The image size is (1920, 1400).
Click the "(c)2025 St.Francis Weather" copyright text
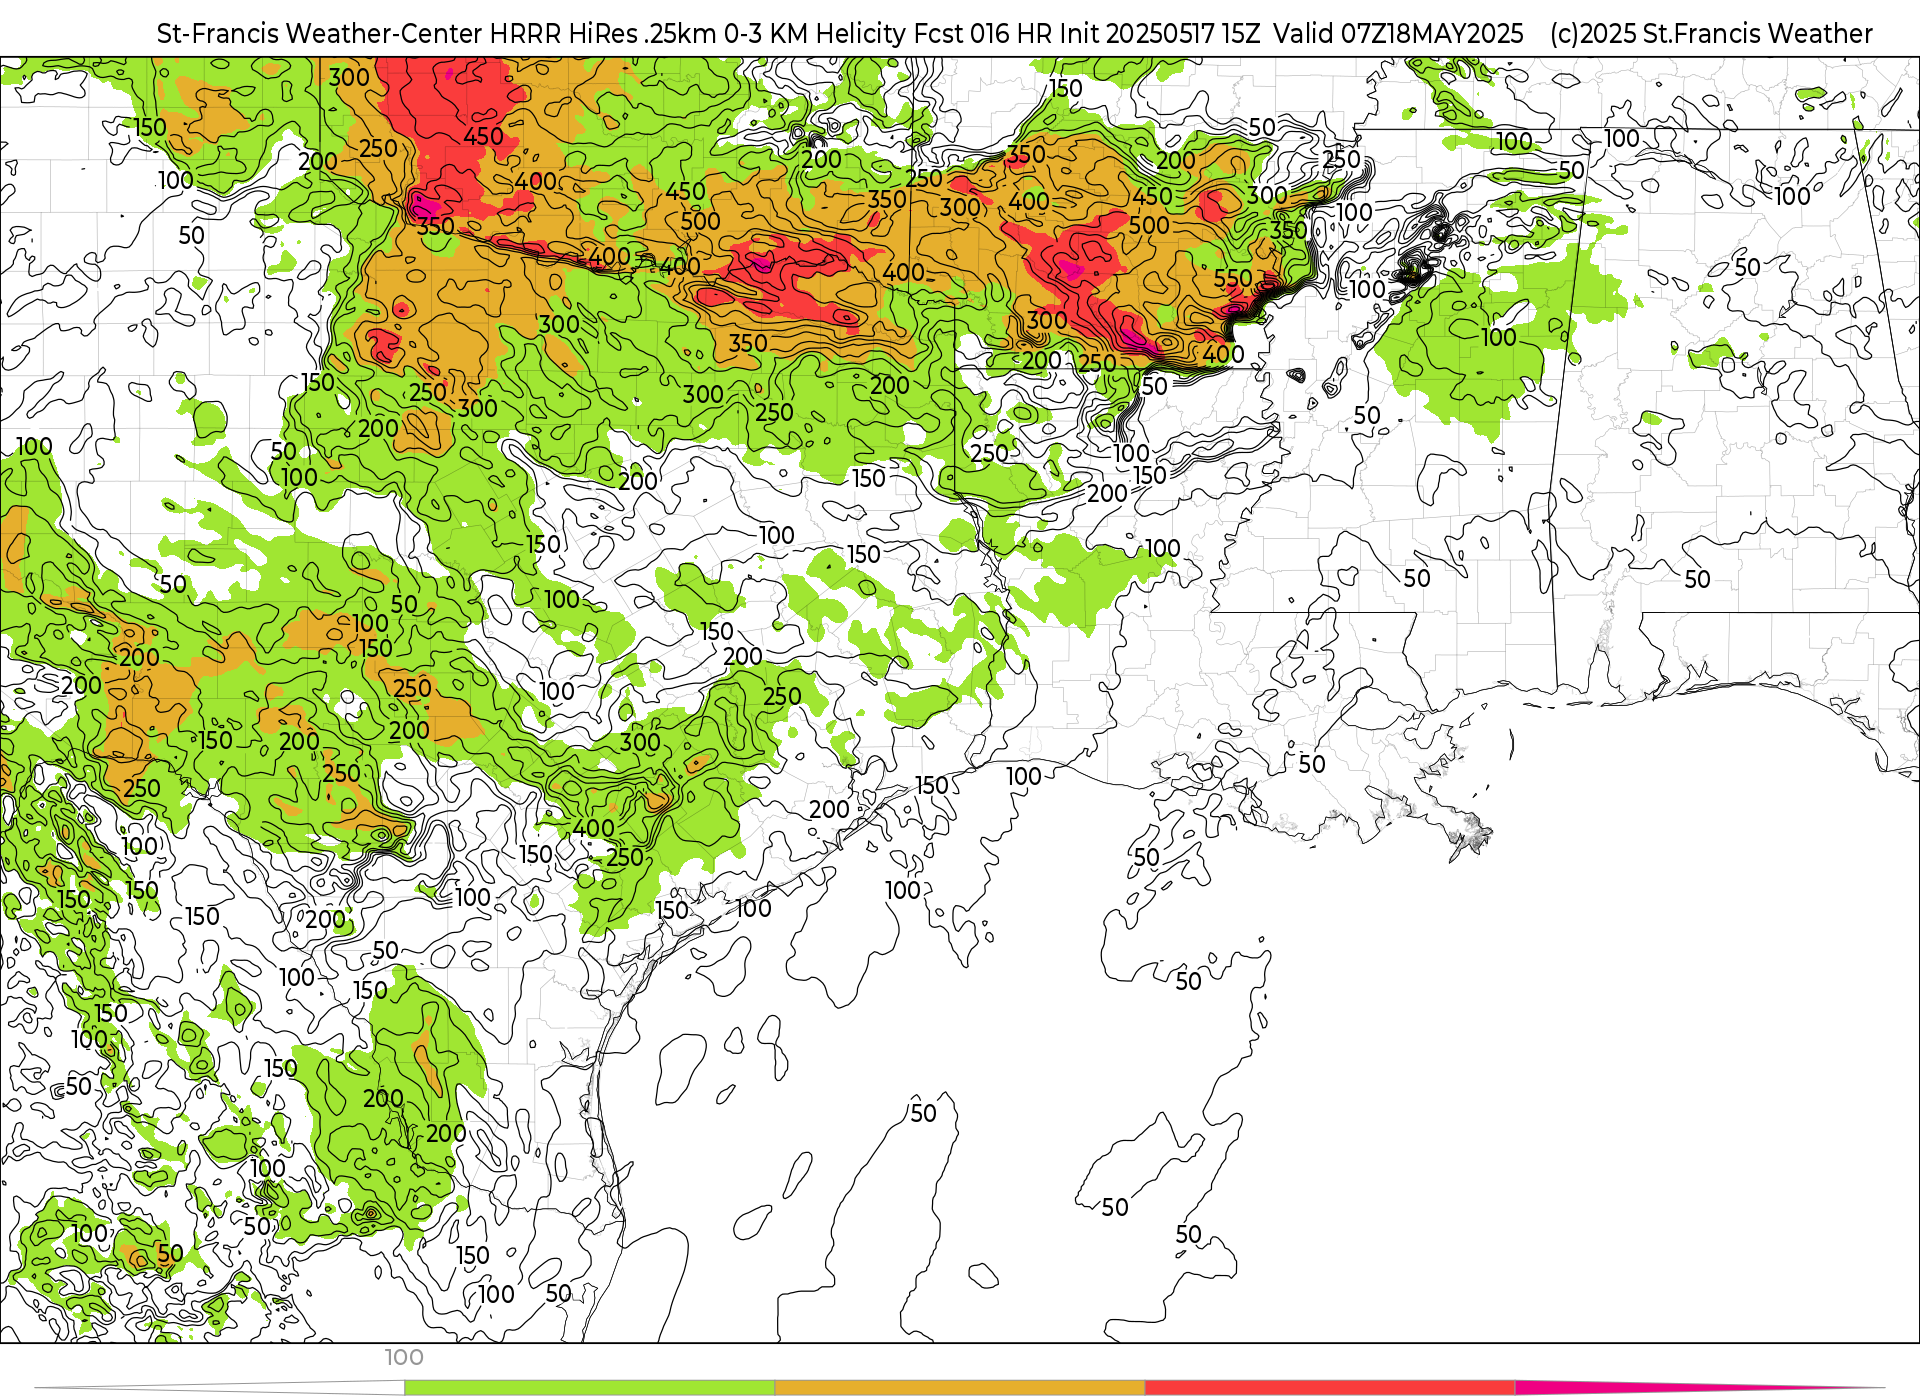[x=1711, y=34]
